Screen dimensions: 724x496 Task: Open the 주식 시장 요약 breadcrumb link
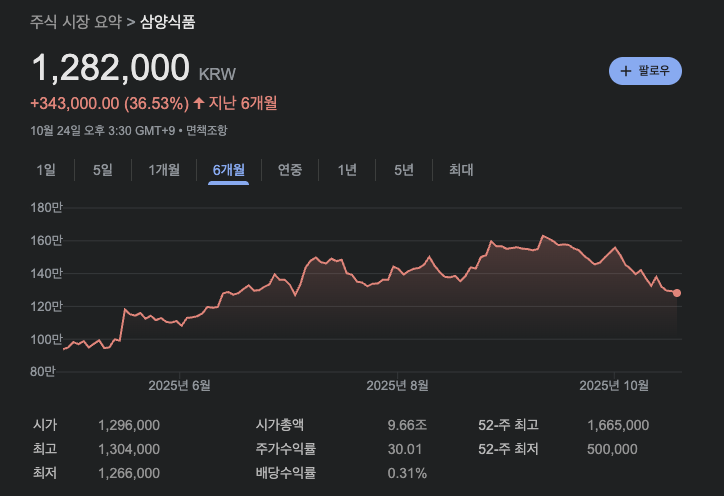coord(76,20)
